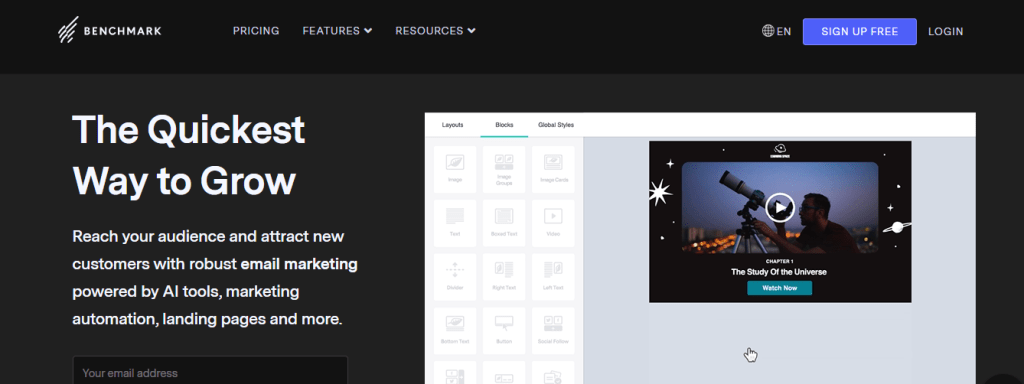Play the telescope video preview
Image resolution: width=1024 pixels, height=384 pixels.
coord(780,208)
